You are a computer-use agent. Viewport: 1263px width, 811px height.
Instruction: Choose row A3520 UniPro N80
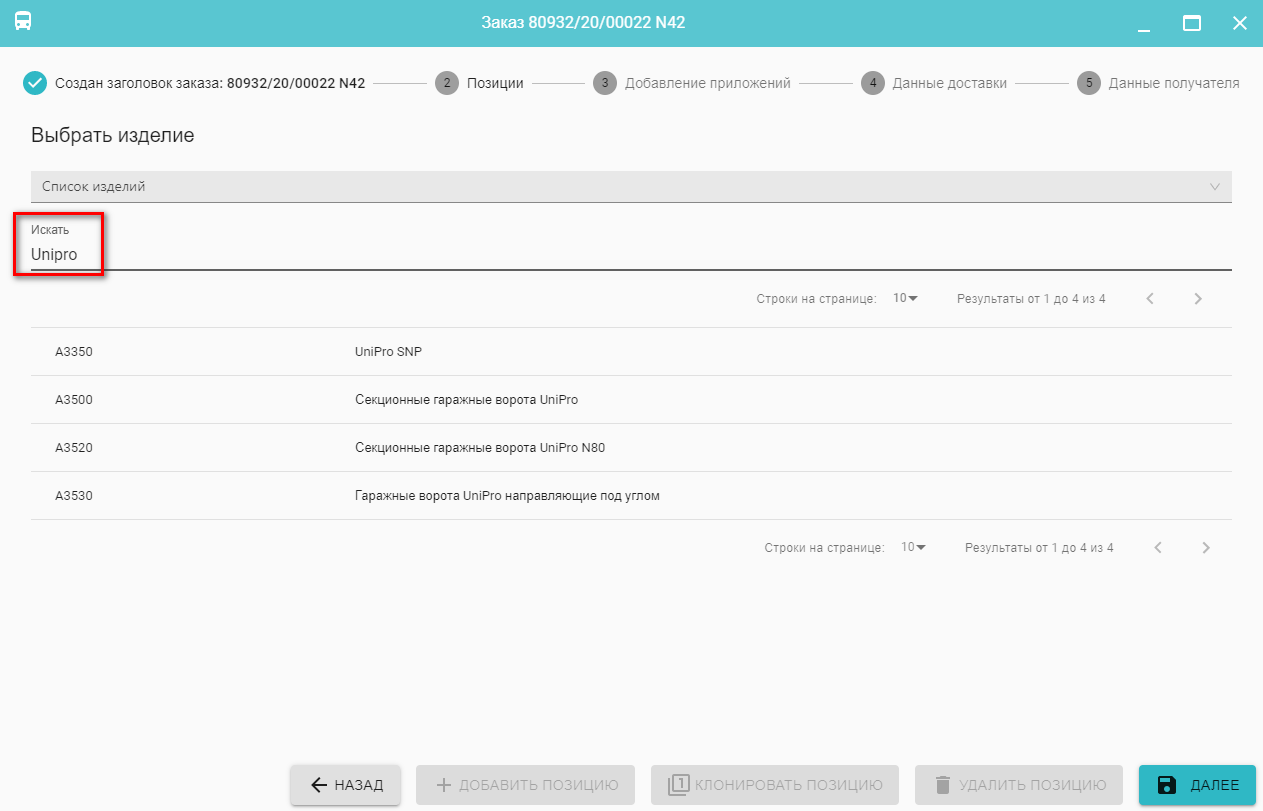click(x=630, y=448)
